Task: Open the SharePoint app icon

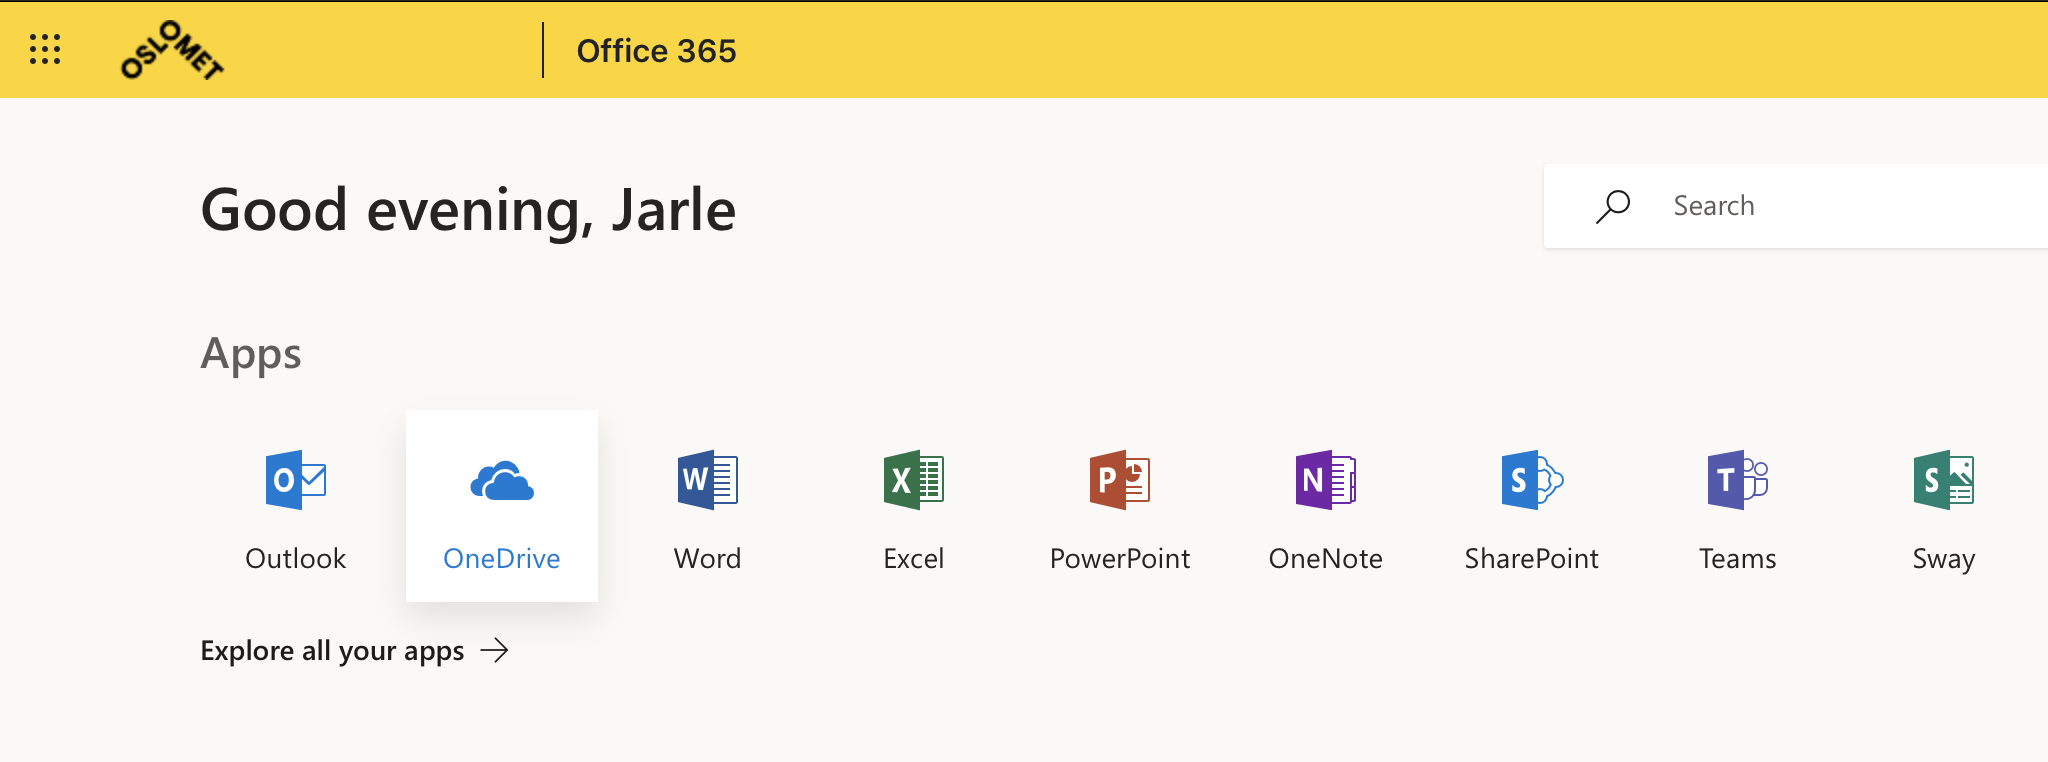Action: tap(1532, 480)
